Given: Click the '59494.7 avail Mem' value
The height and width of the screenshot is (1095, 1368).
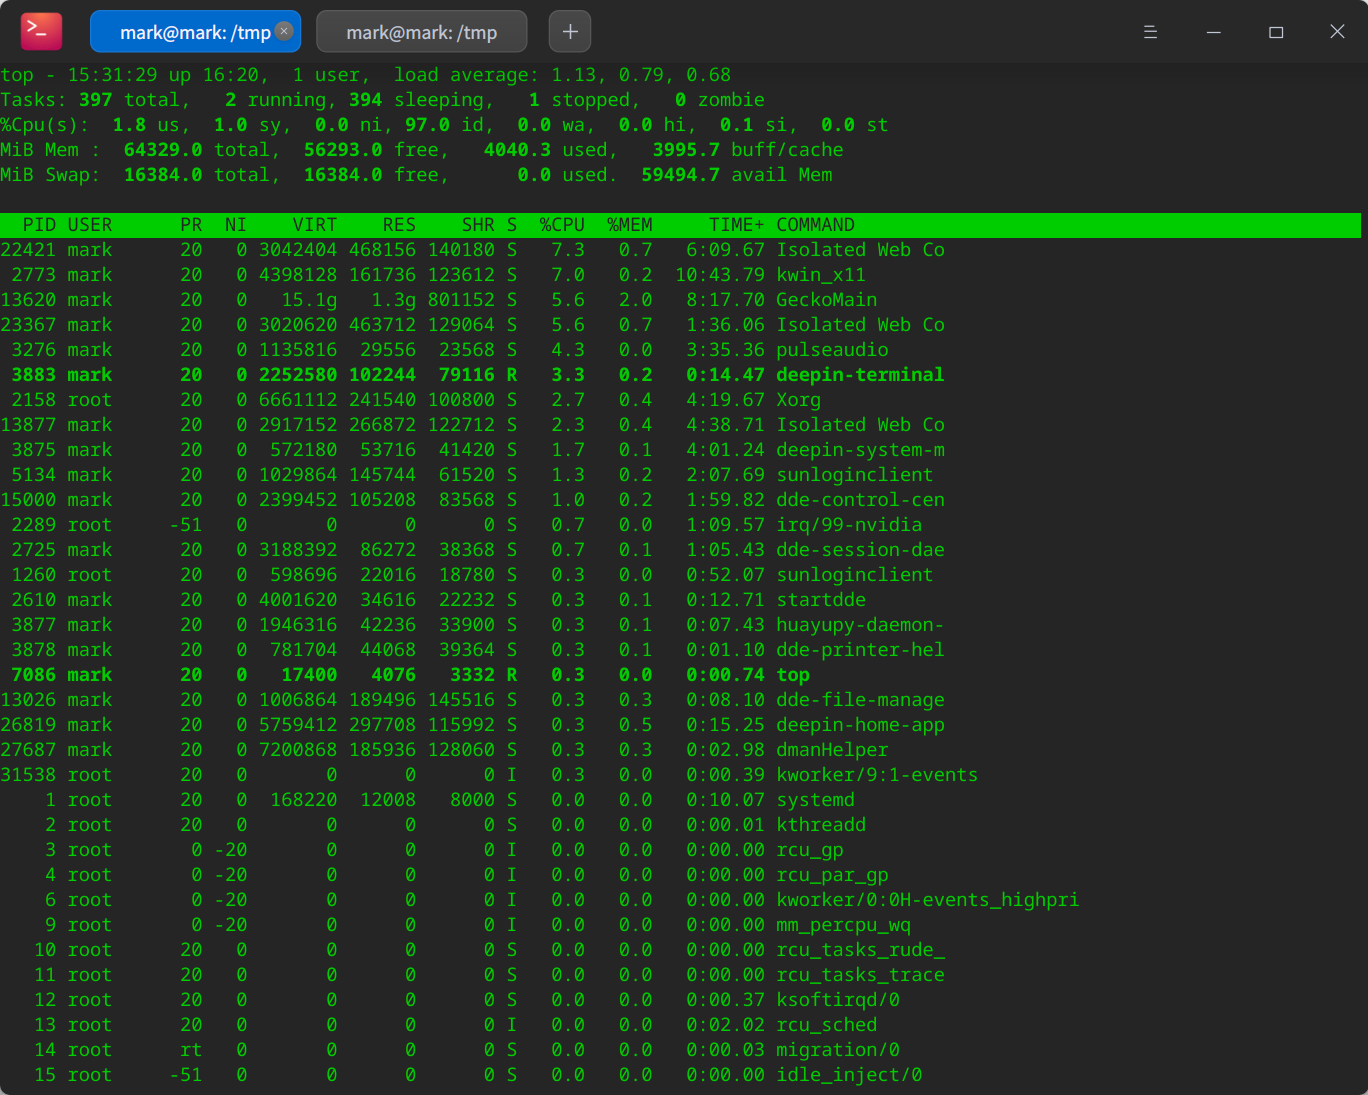Looking at the screenshot, I should pyautogui.click(x=737, y=175).
